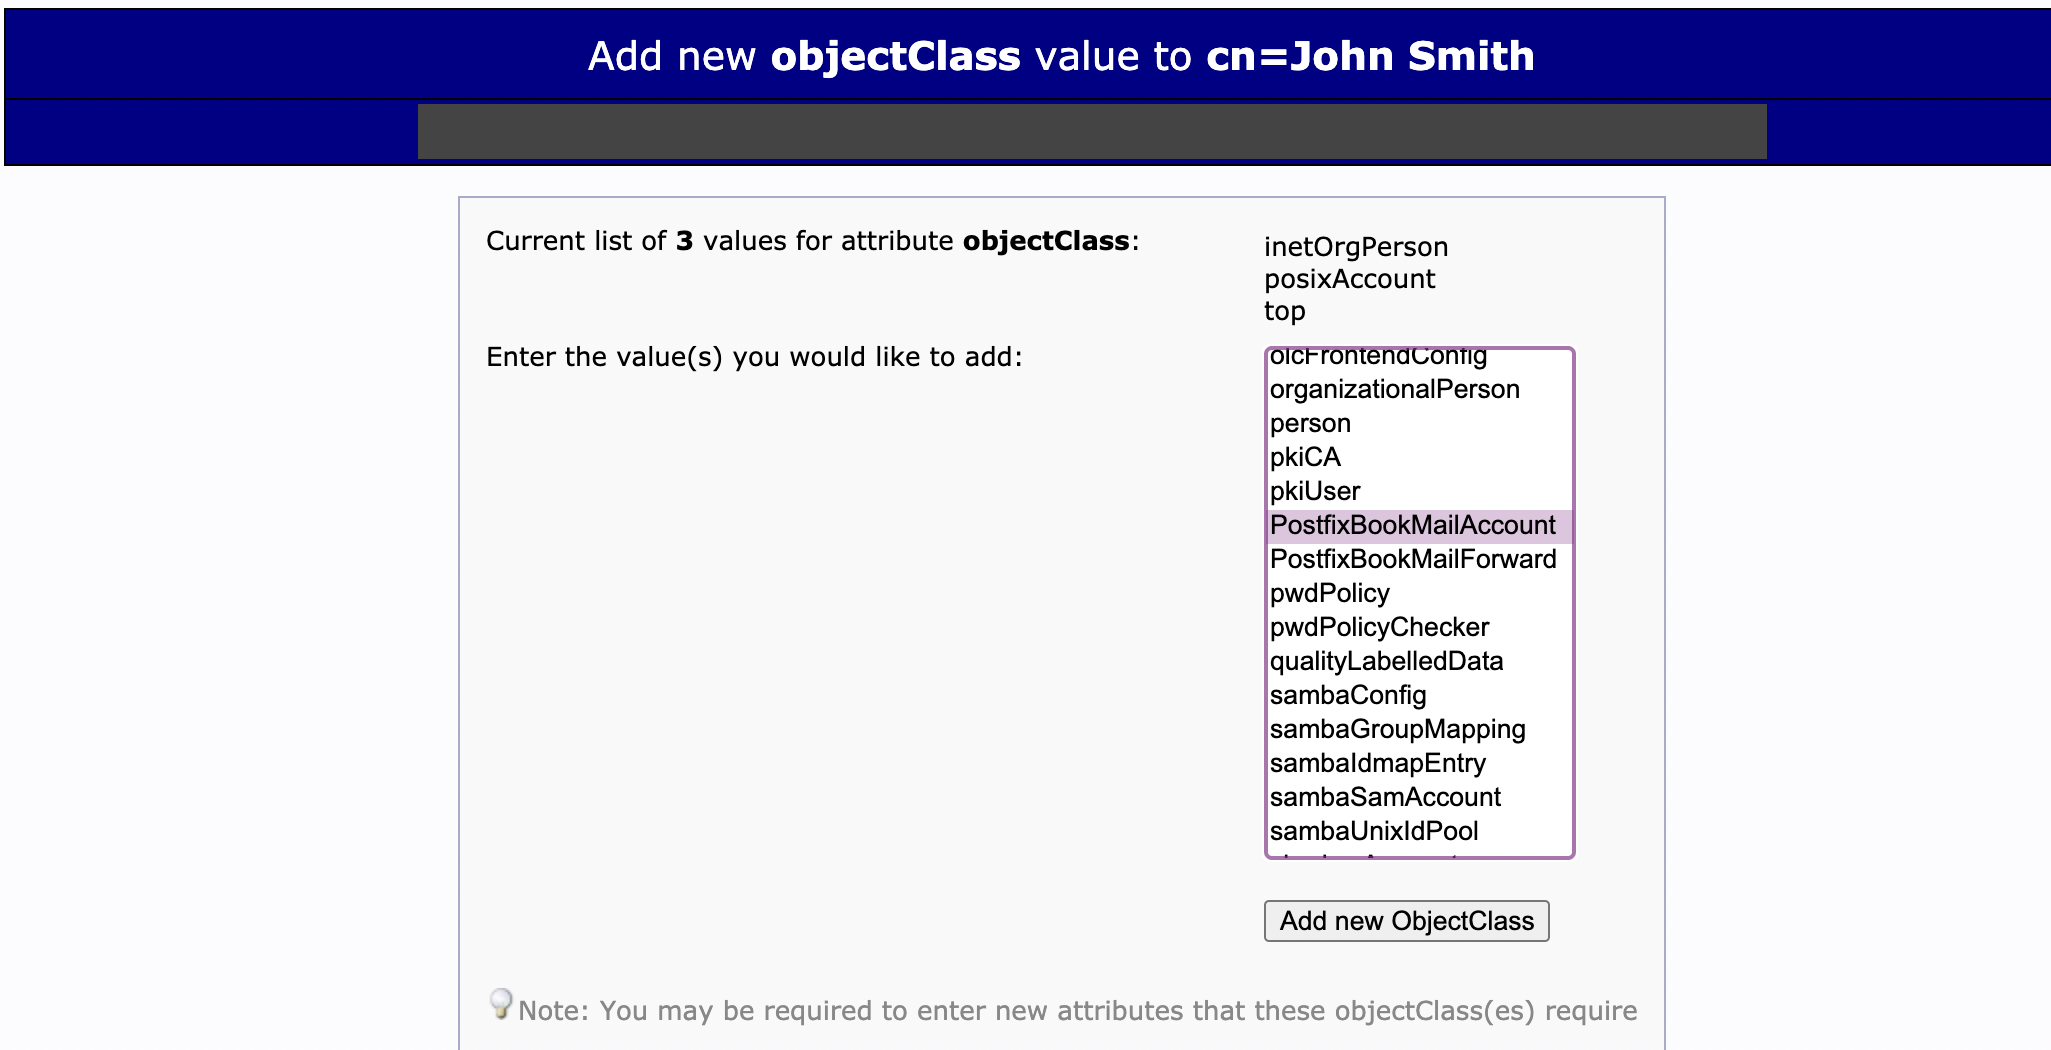Select organizationalPerson in the objectClass list
This screenshot has width=2051, height=1050.
pos(1419,389)
